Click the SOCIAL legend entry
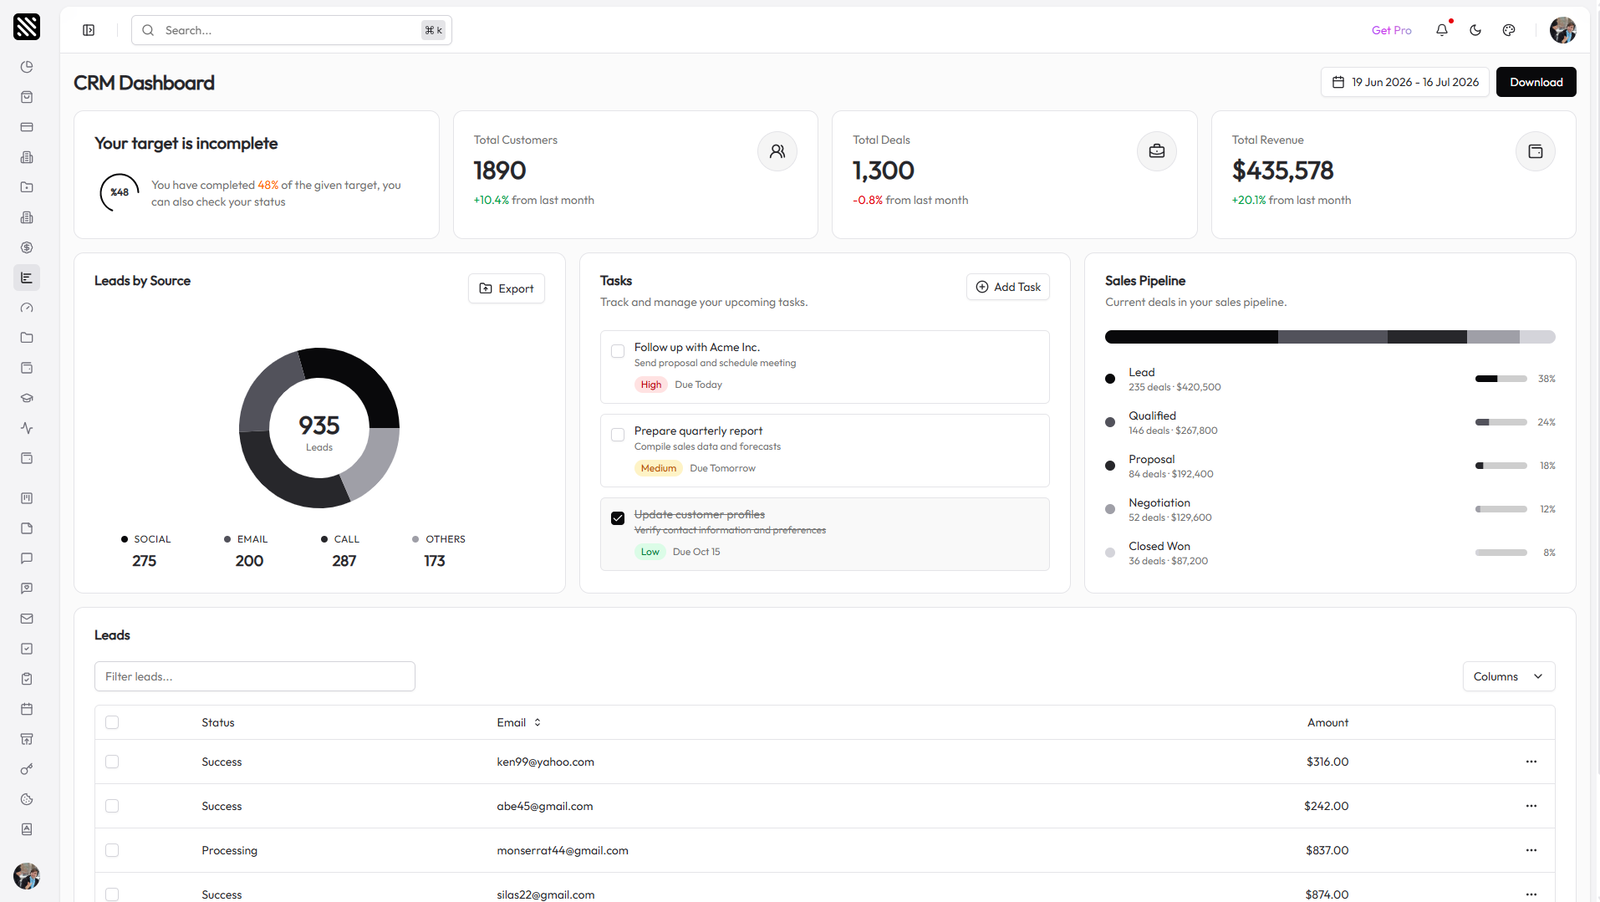This screenshot has width=1600, height=902. (145, 550)
